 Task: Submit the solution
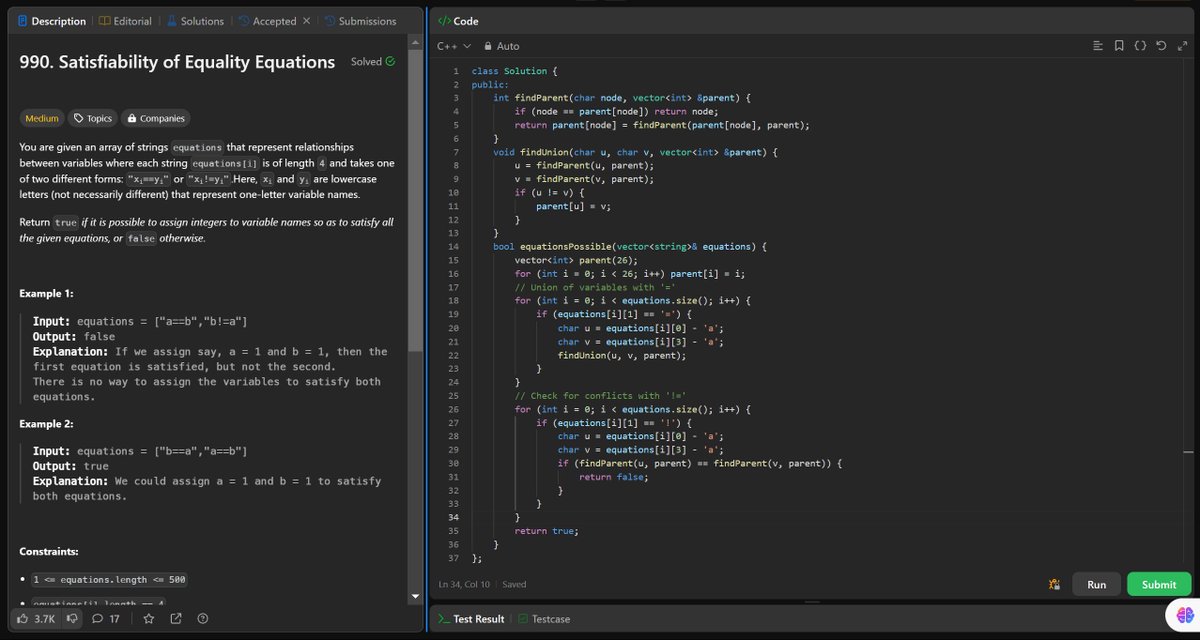(1159, 584)
